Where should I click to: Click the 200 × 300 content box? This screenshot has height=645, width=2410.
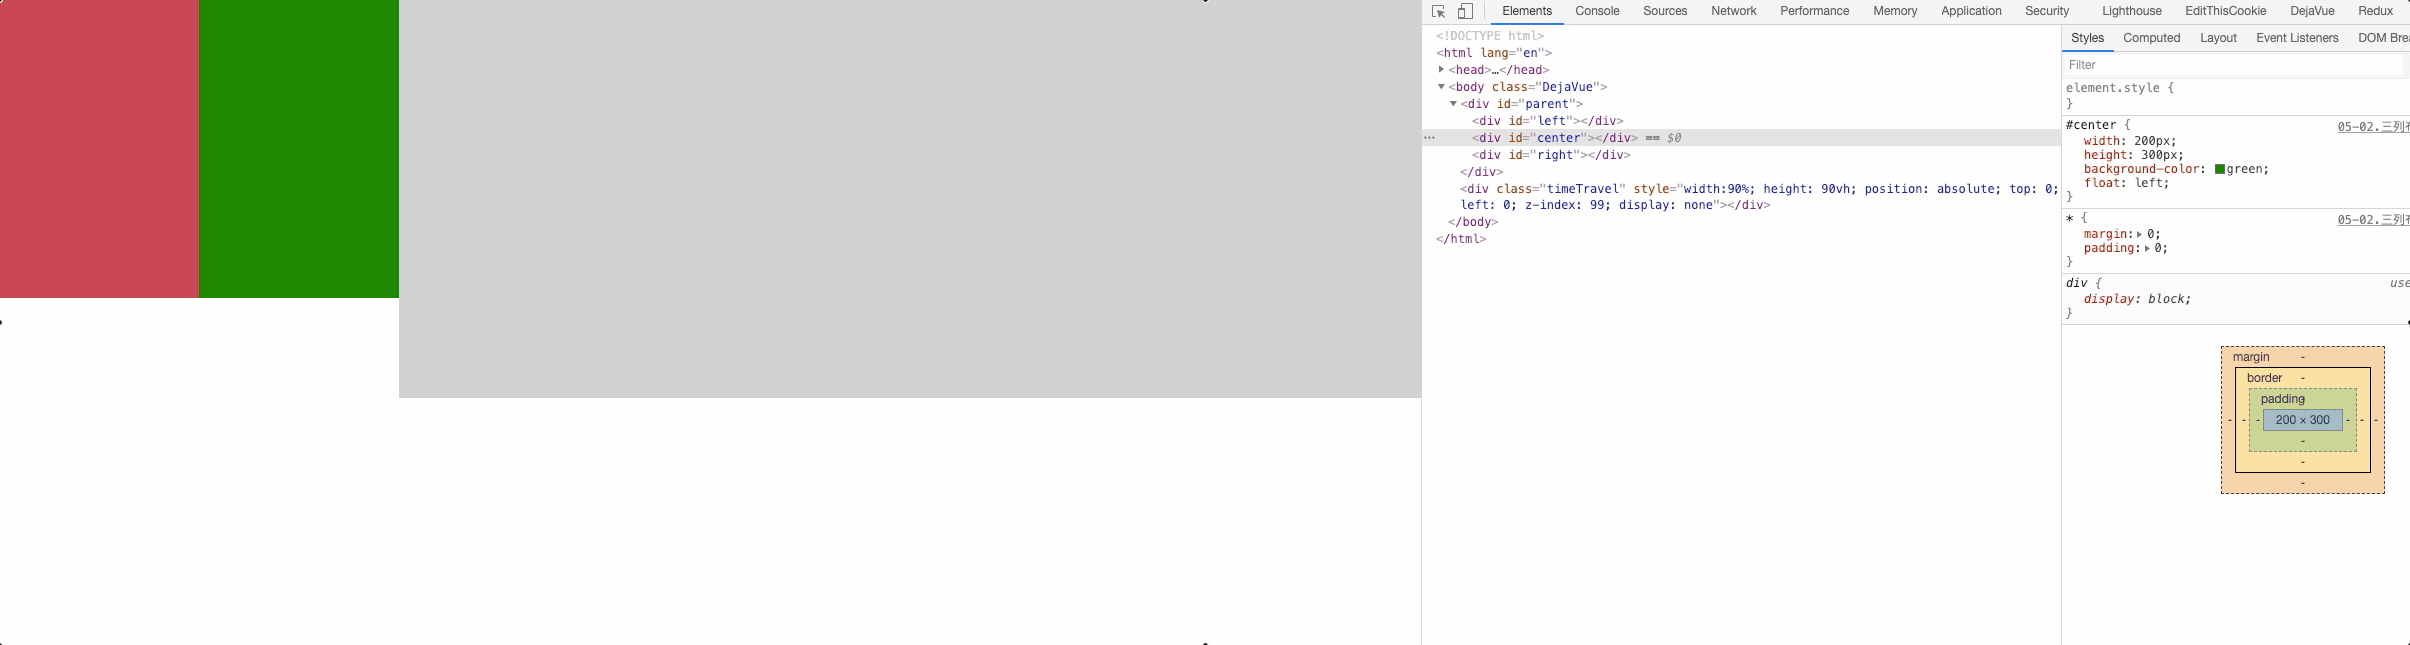[2302, 420]
